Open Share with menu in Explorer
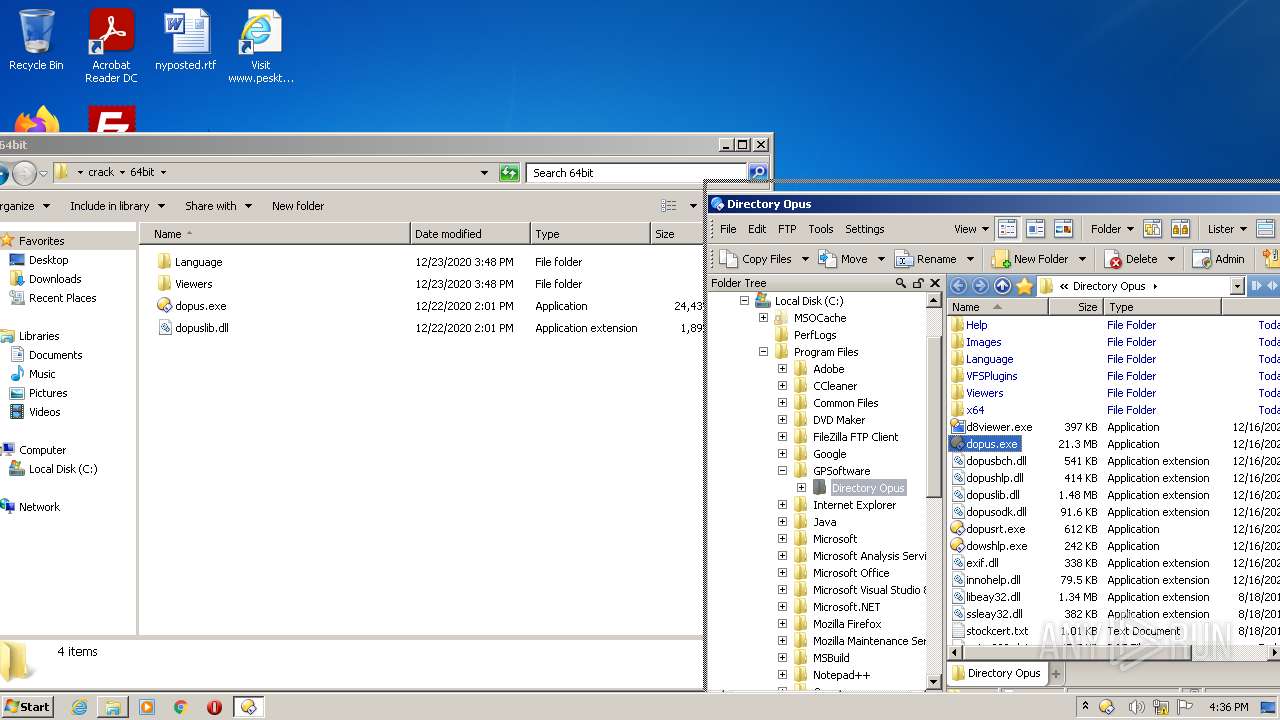 [218, 206]
